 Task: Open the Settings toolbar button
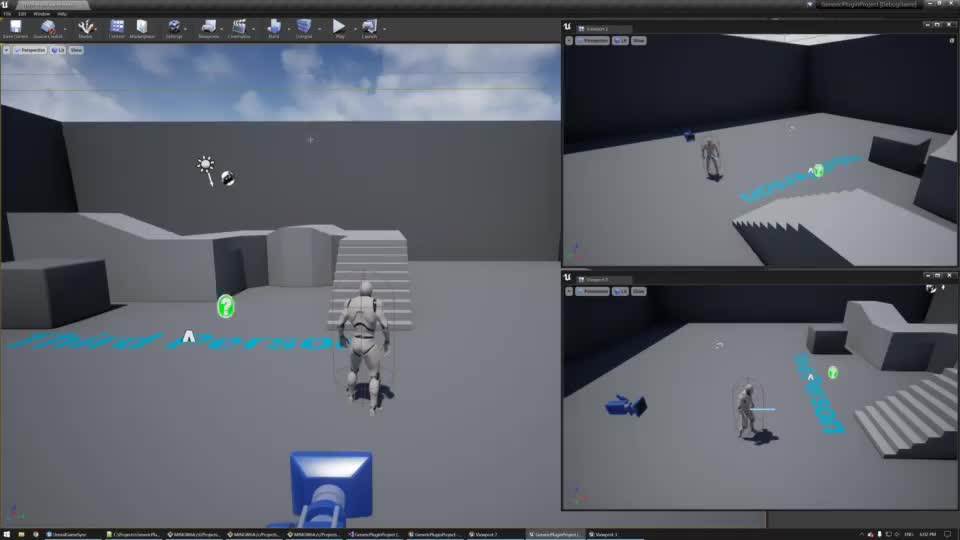pos(174,28)
